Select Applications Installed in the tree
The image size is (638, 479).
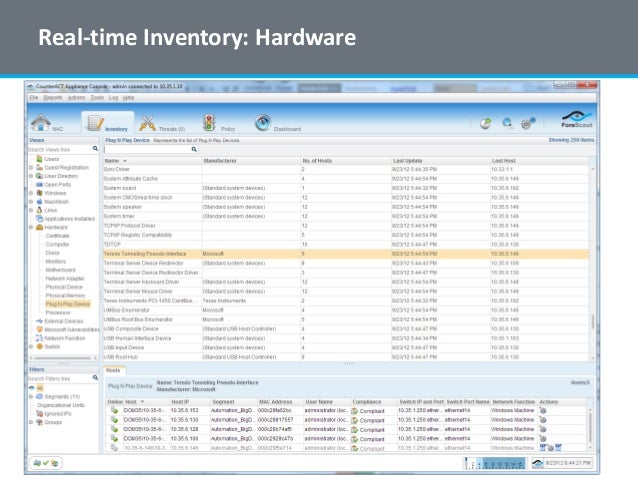point(69,219)
